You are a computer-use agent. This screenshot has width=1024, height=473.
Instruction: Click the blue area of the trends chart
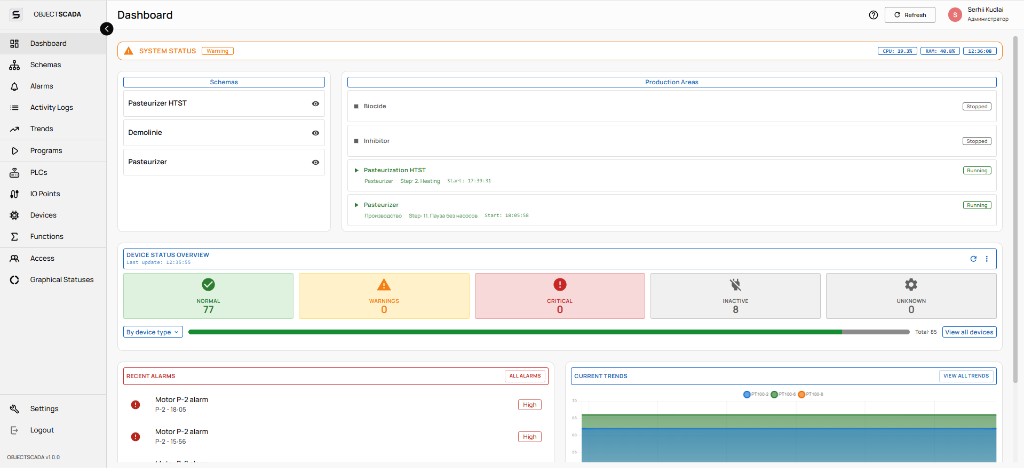[789, 446]
